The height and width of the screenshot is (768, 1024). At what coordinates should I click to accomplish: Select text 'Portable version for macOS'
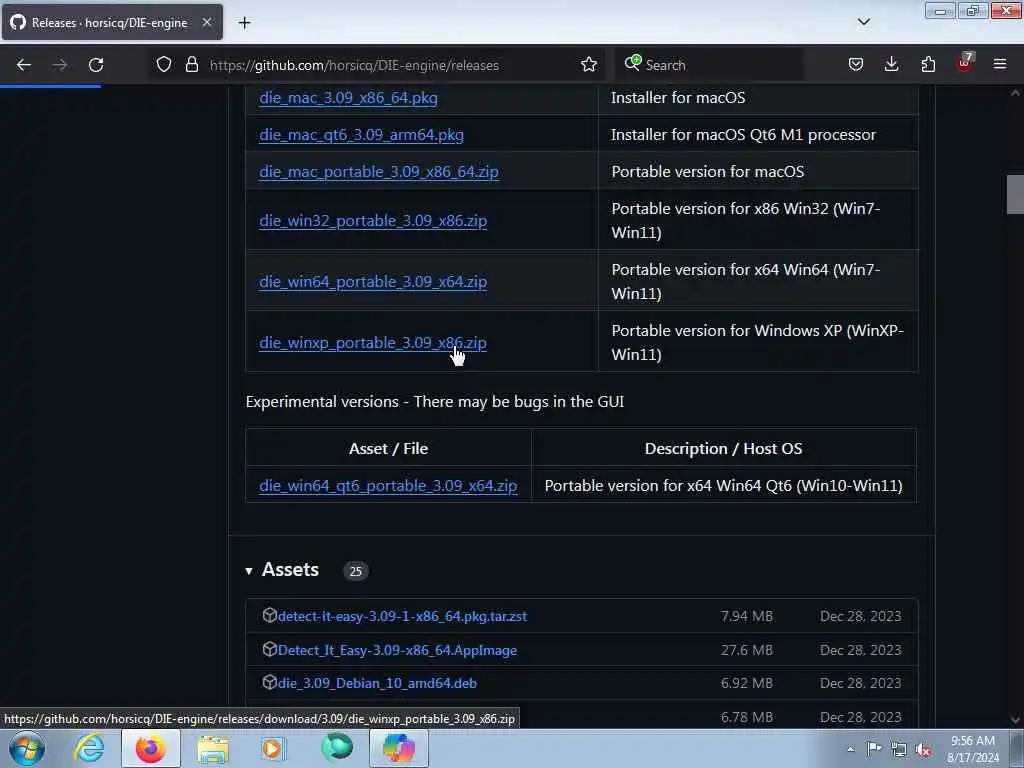[707, 172]
